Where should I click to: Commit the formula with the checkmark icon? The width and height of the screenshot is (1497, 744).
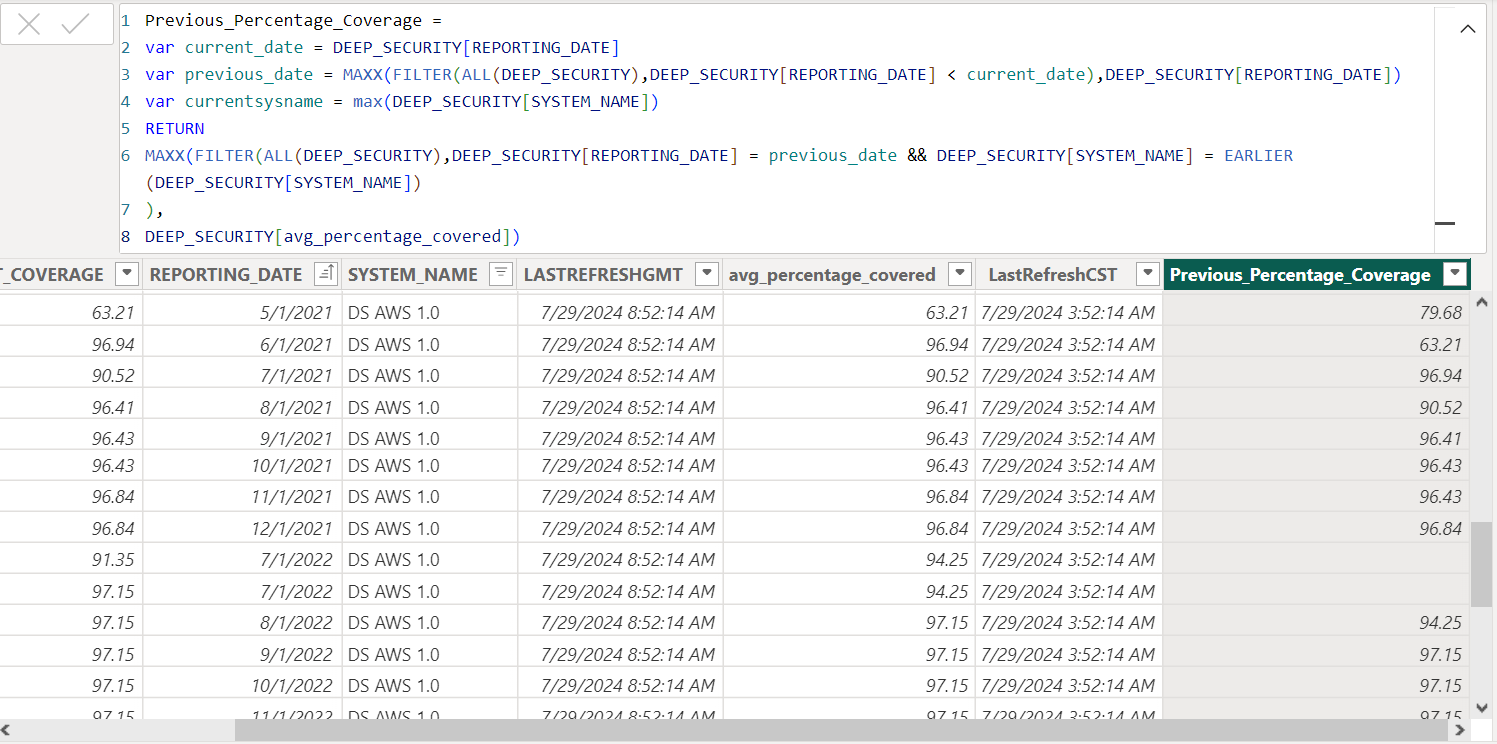[x=76, y=25]
